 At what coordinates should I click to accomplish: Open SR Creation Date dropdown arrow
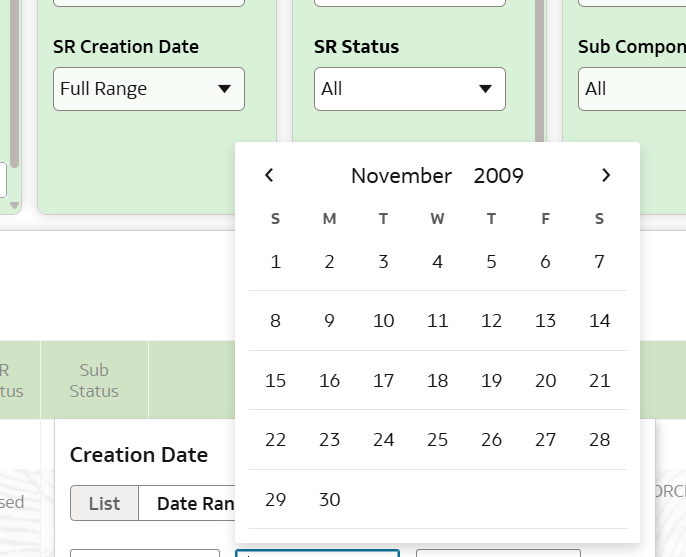(x=224, y=89)
